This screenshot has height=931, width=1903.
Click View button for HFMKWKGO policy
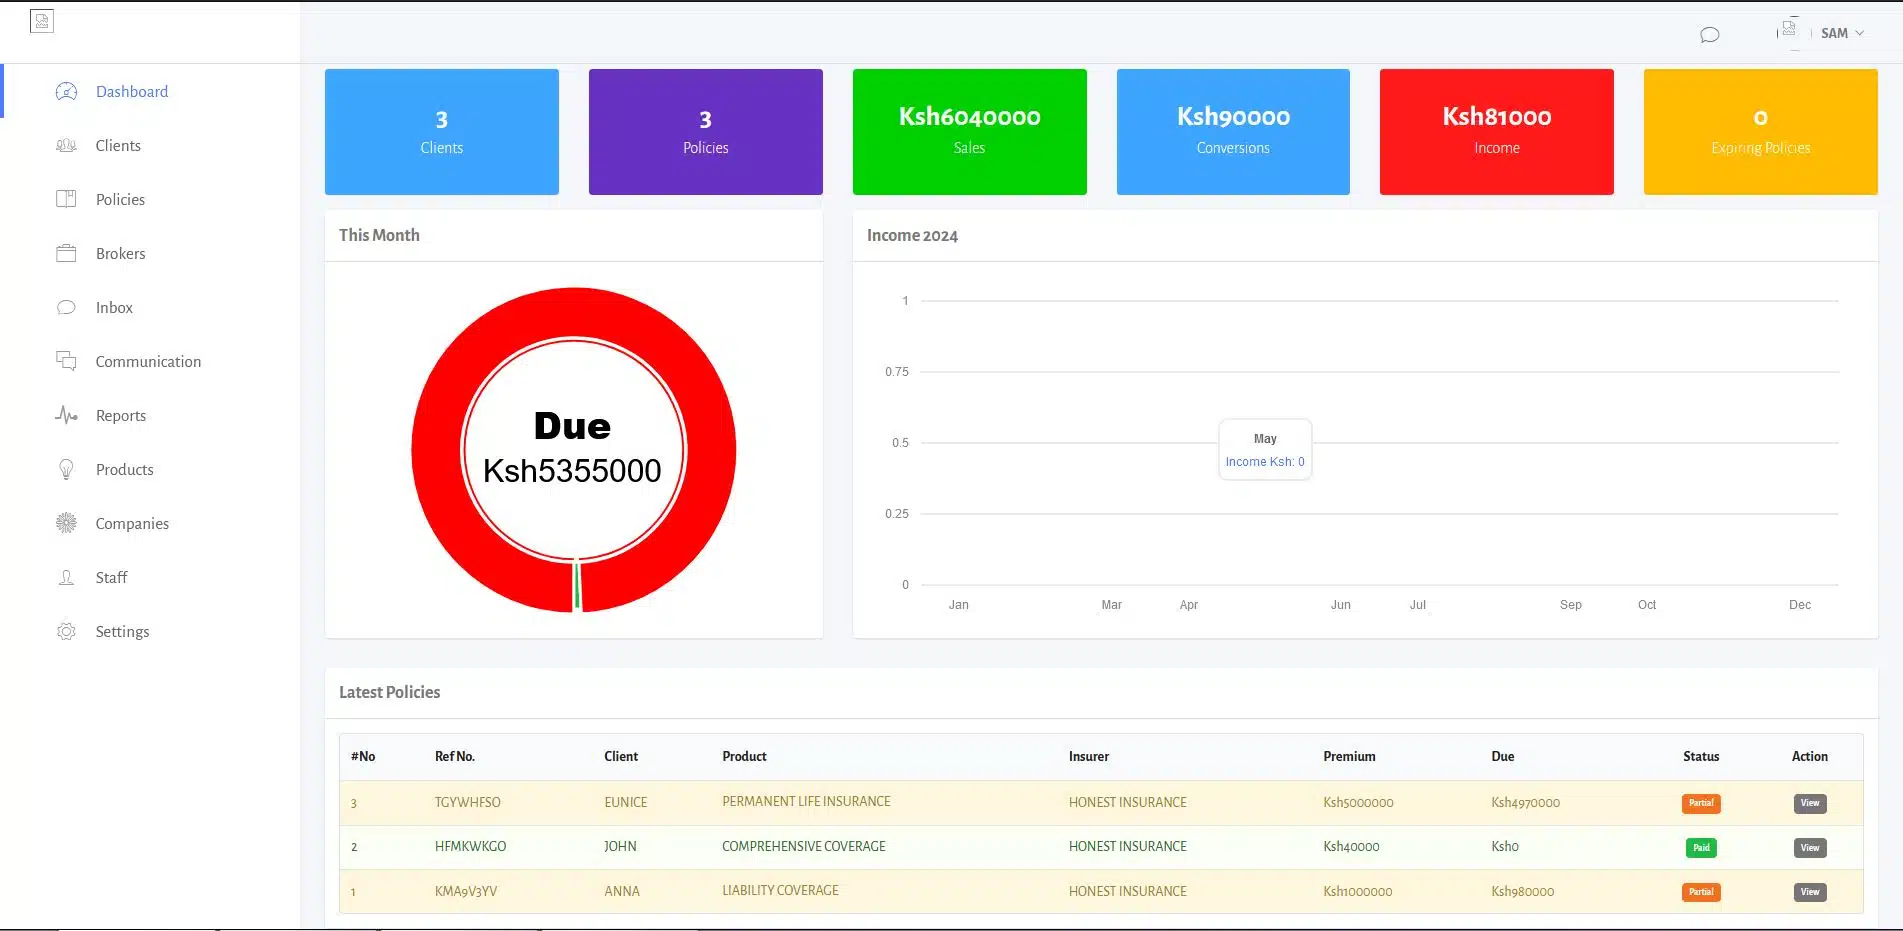click(x=1810, y=848)
